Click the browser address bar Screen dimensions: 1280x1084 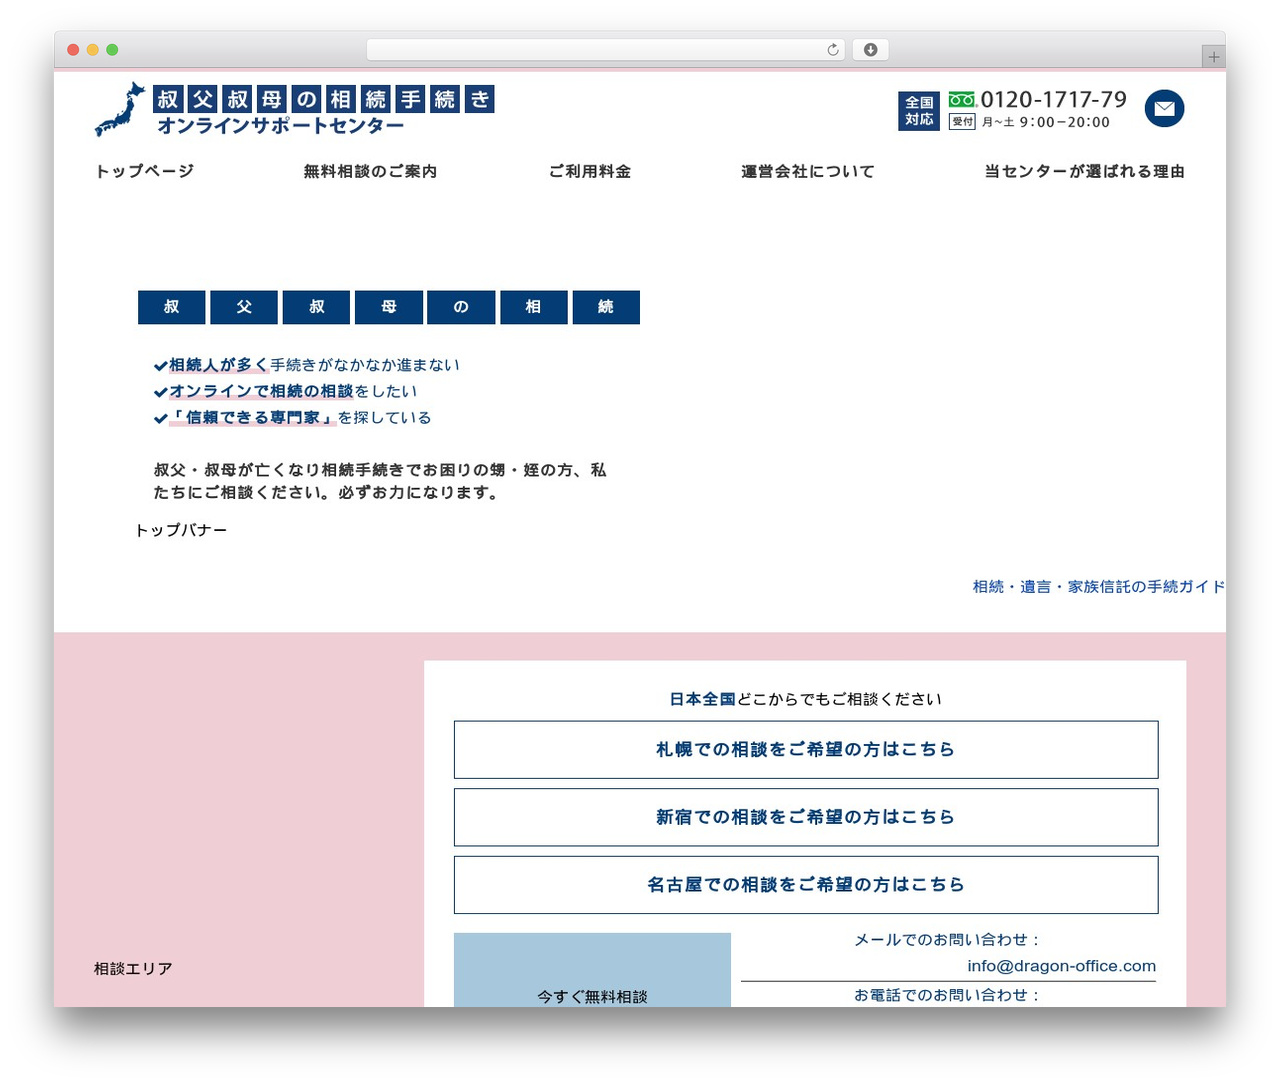[605, 50]
